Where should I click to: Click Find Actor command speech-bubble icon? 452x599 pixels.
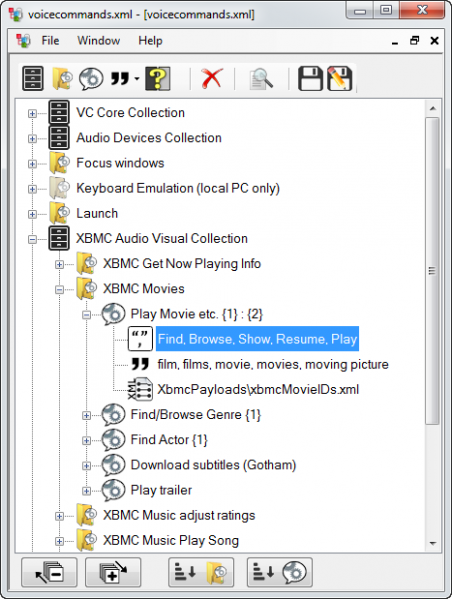click(113, 440)
